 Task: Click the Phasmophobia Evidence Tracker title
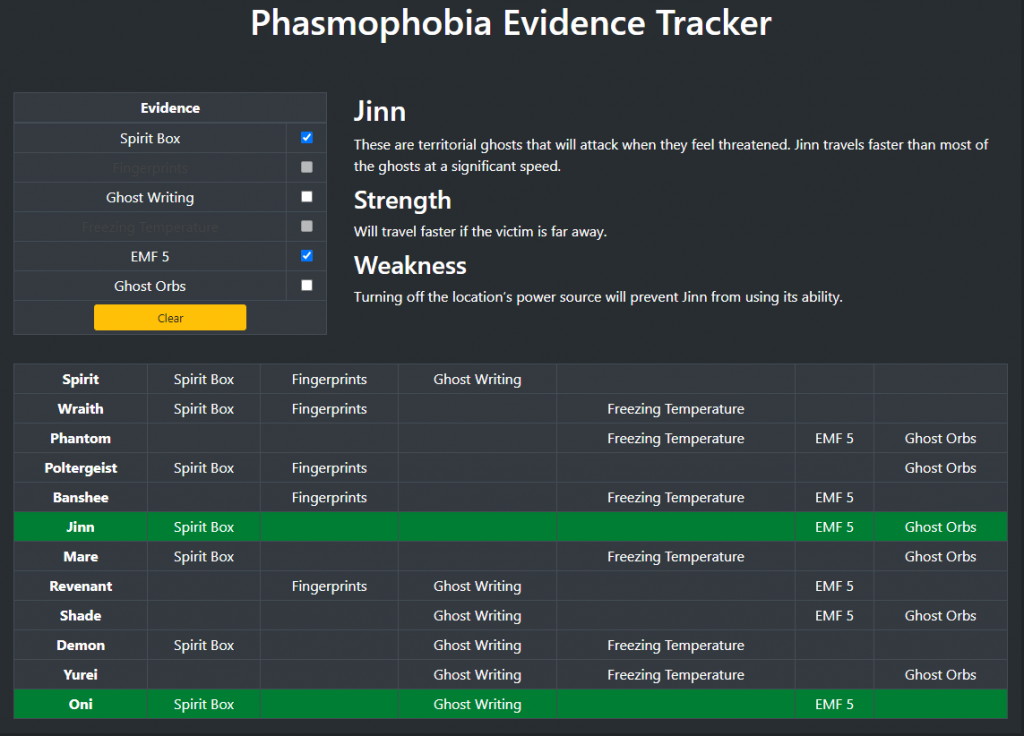512,23
